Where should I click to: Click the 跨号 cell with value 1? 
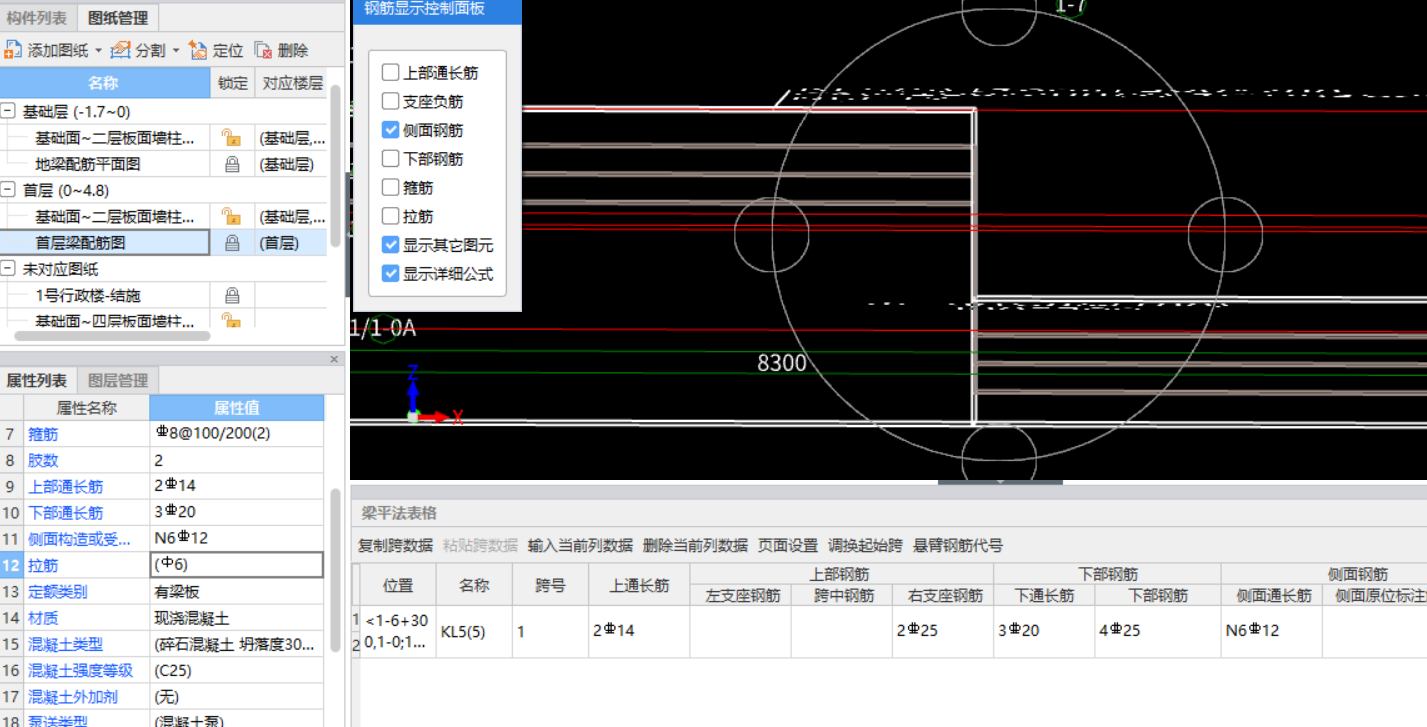[550, 631]
